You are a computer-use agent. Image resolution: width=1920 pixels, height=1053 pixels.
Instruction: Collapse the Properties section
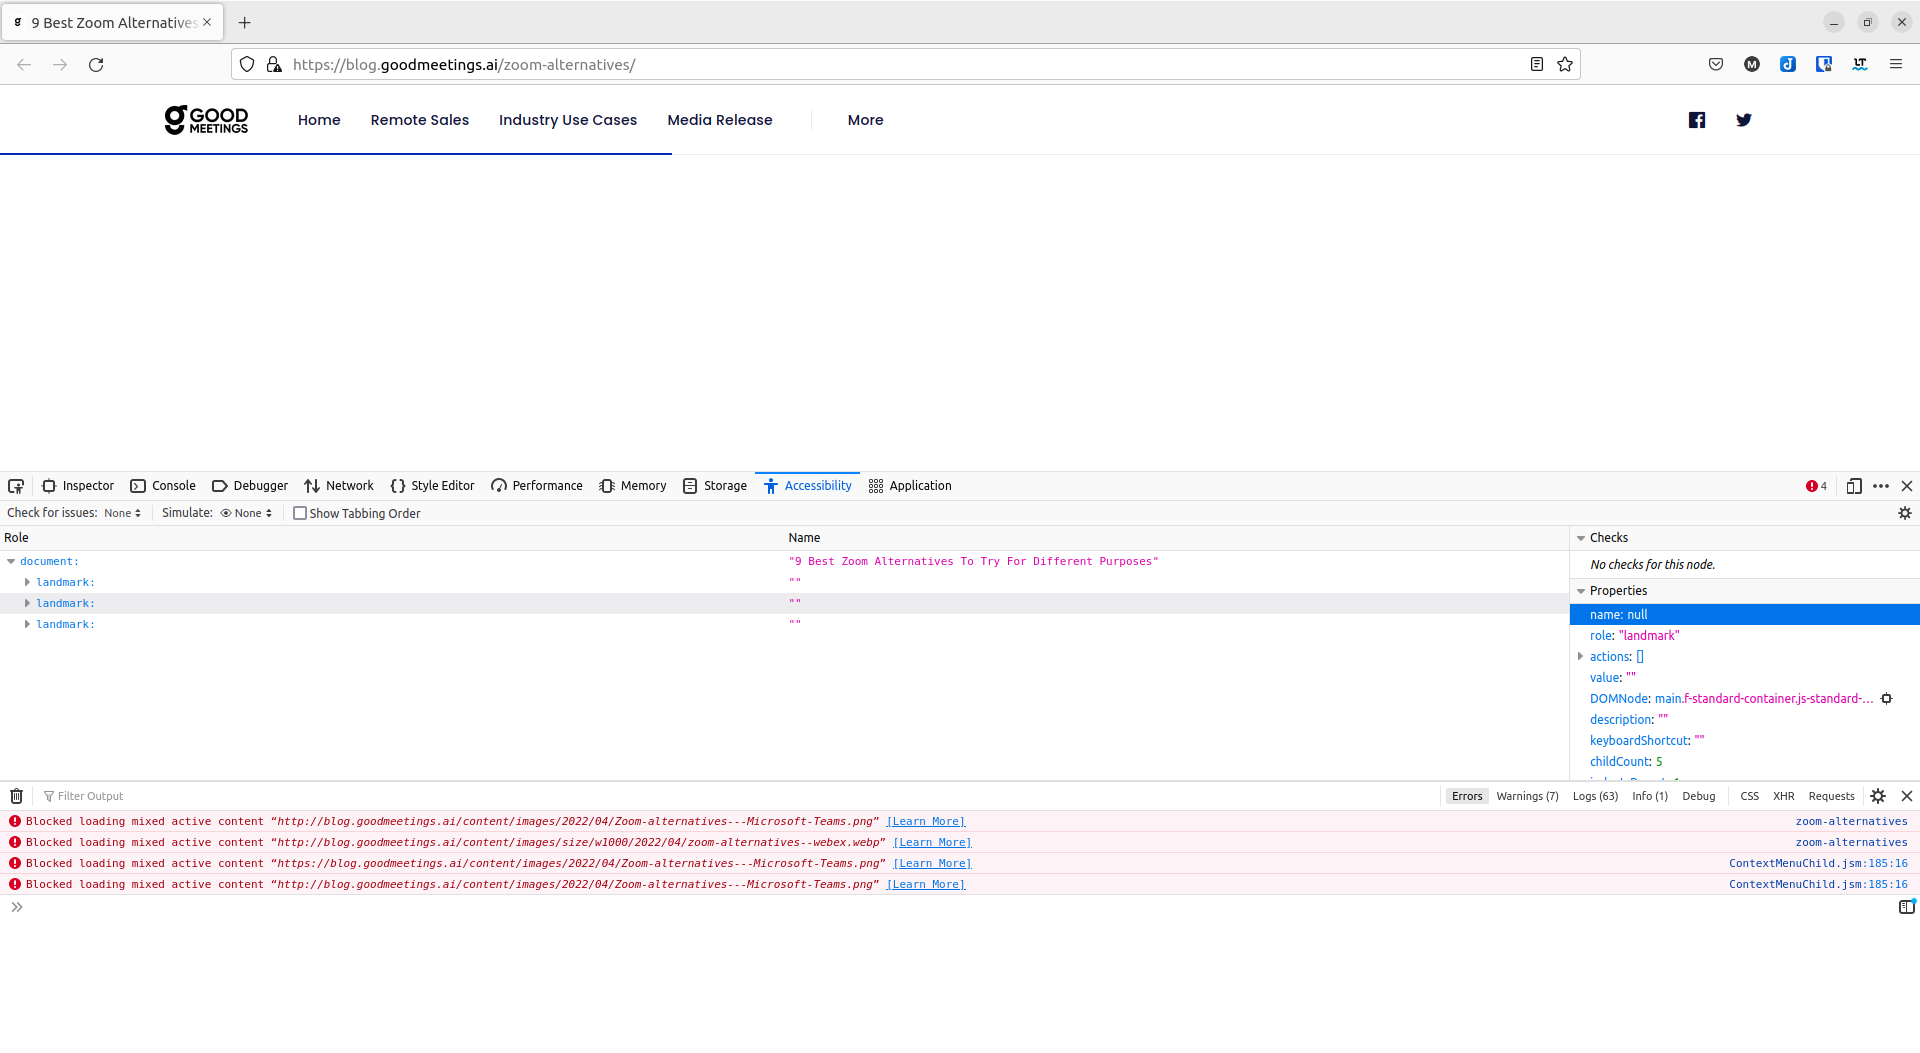(1581, 591)
